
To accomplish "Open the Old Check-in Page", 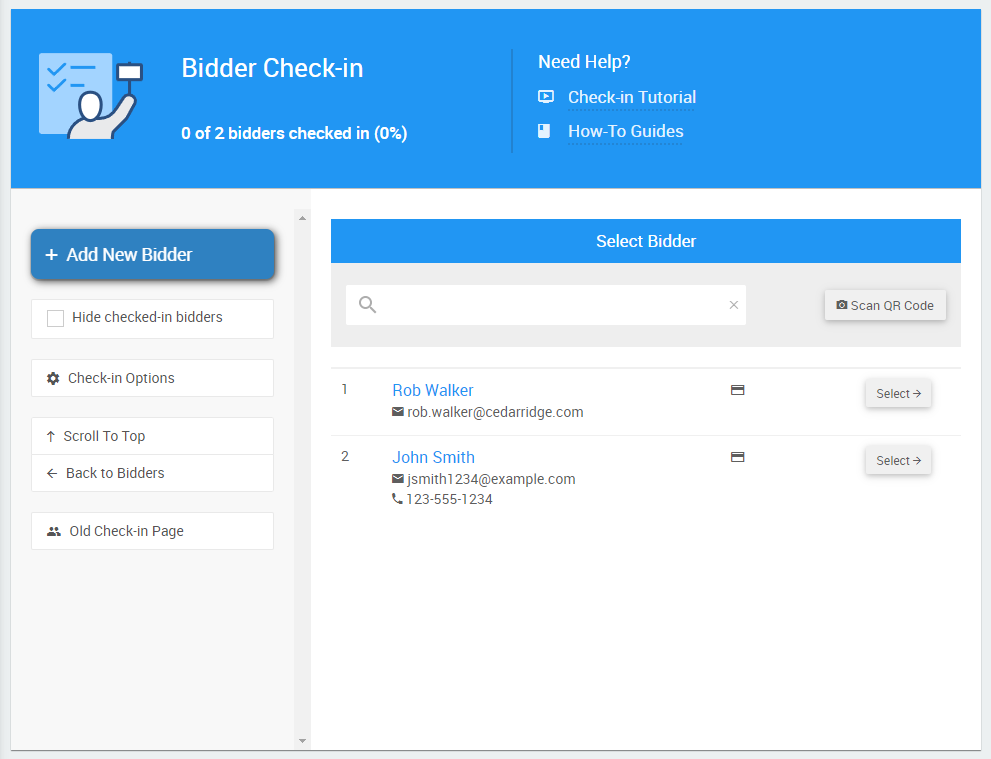I will 152,531.
